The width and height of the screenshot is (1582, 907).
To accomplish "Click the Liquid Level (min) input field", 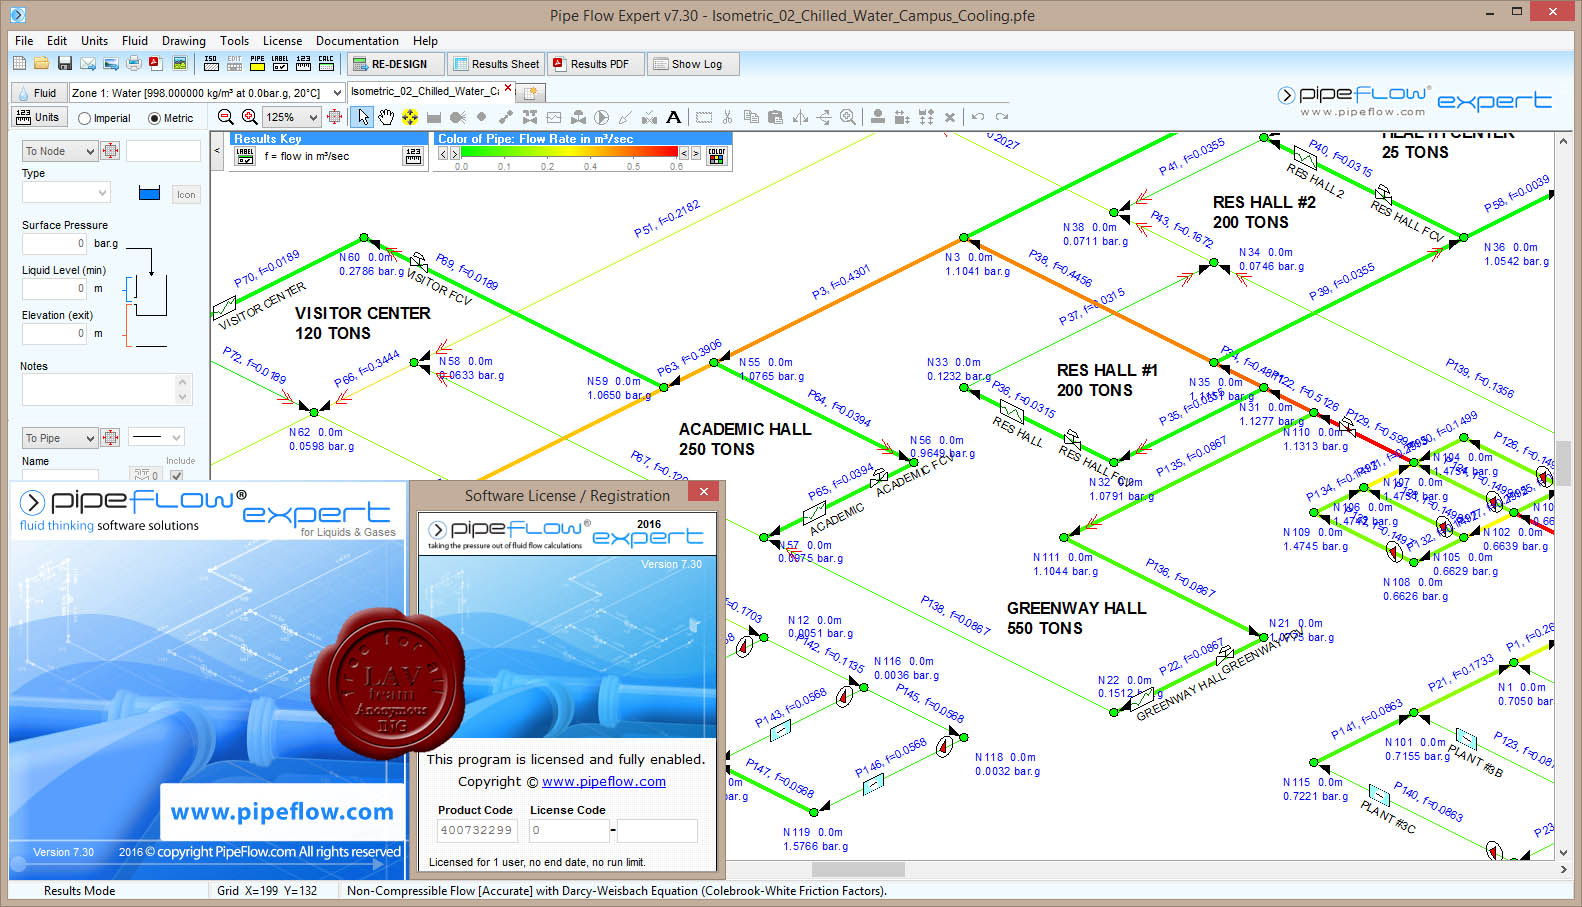I will click(x=55, y=288).
